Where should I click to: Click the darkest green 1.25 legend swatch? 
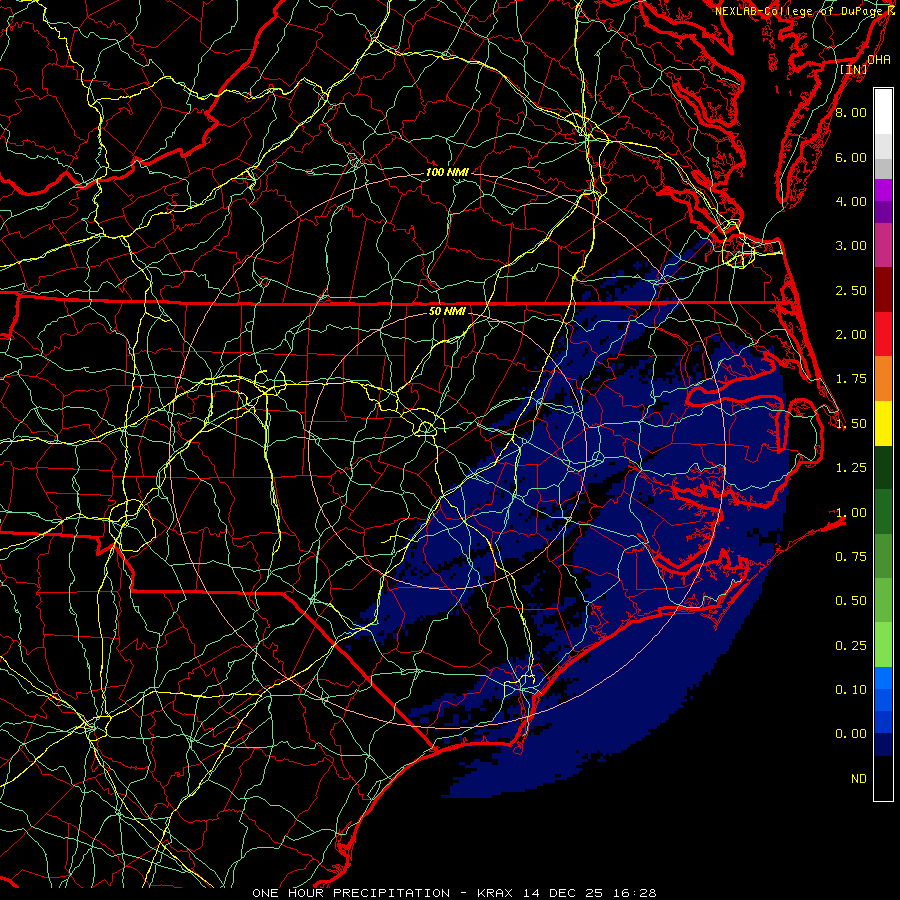coord(883,467)
